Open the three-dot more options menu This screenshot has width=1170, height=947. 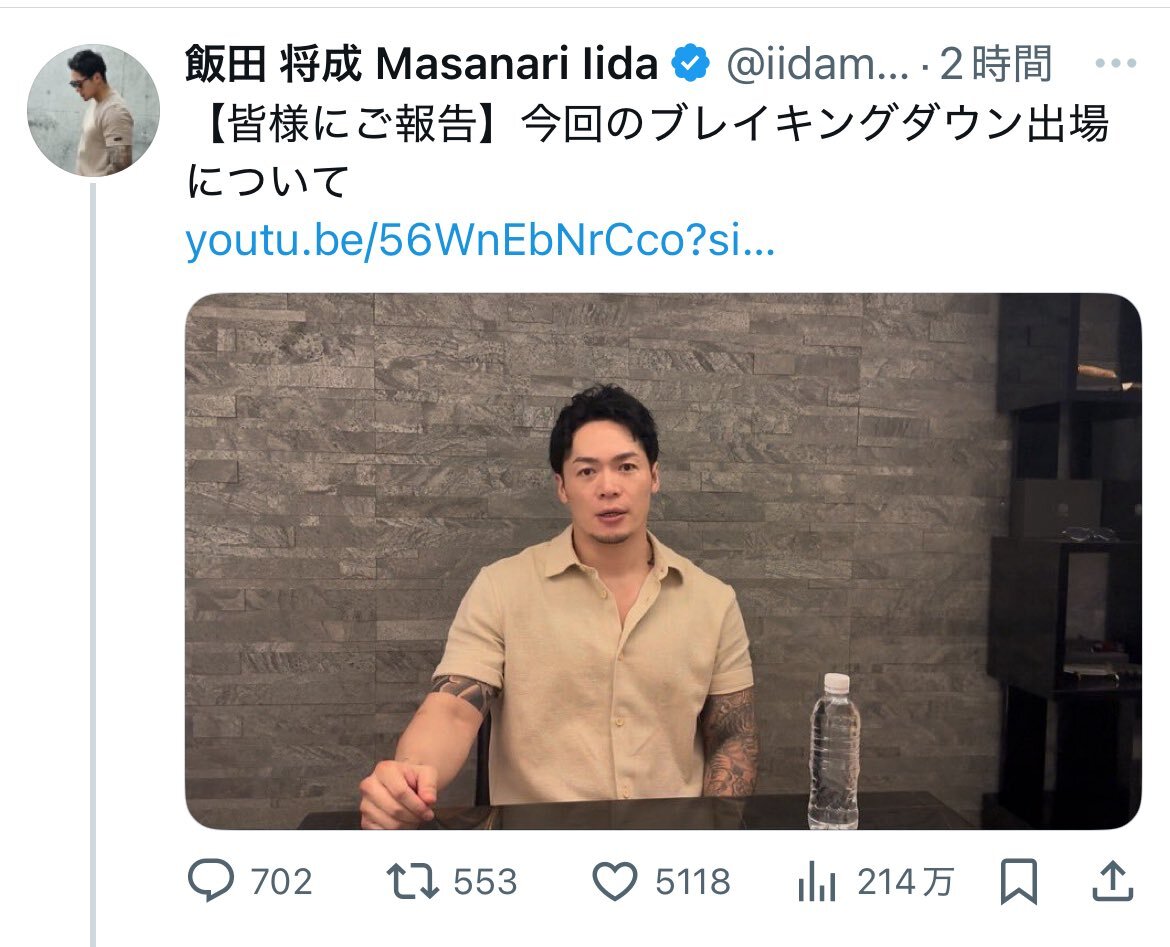point(1116,63)
